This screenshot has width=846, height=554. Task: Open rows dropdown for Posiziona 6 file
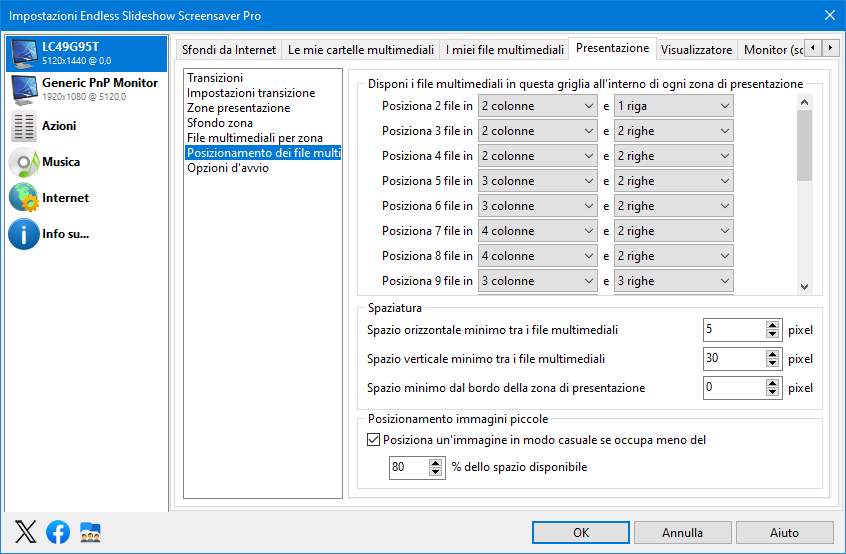pos(673,206)
